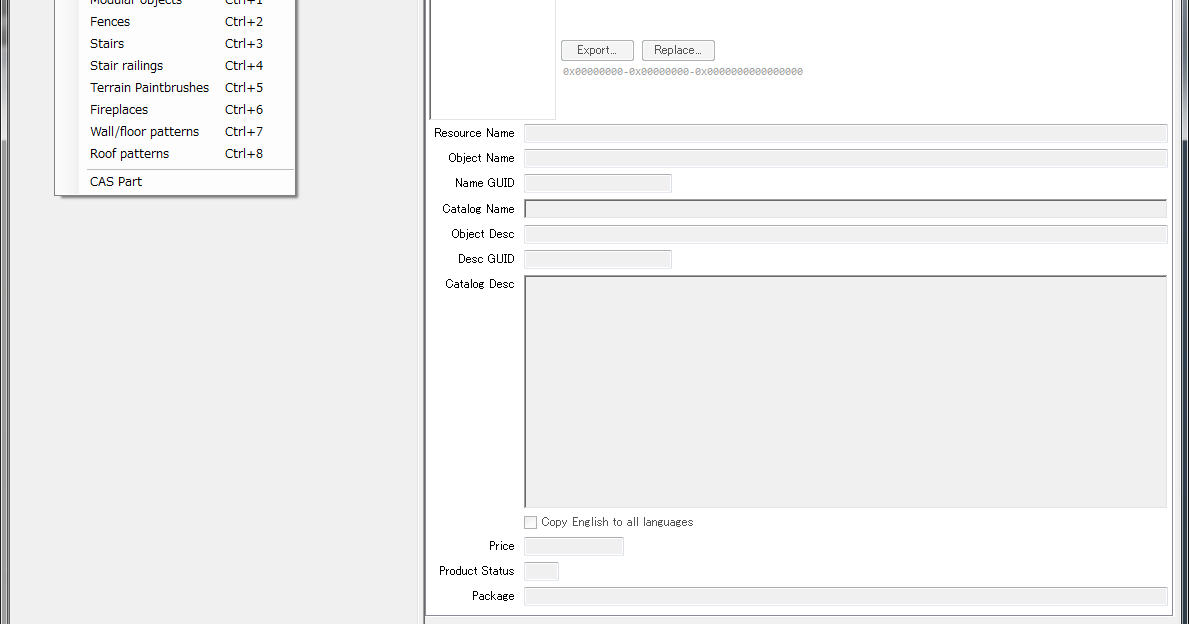Screen dimensions: 1189x624
Task: Open Terrain Paintbrushes cloning option
Action: pos(149,87)
